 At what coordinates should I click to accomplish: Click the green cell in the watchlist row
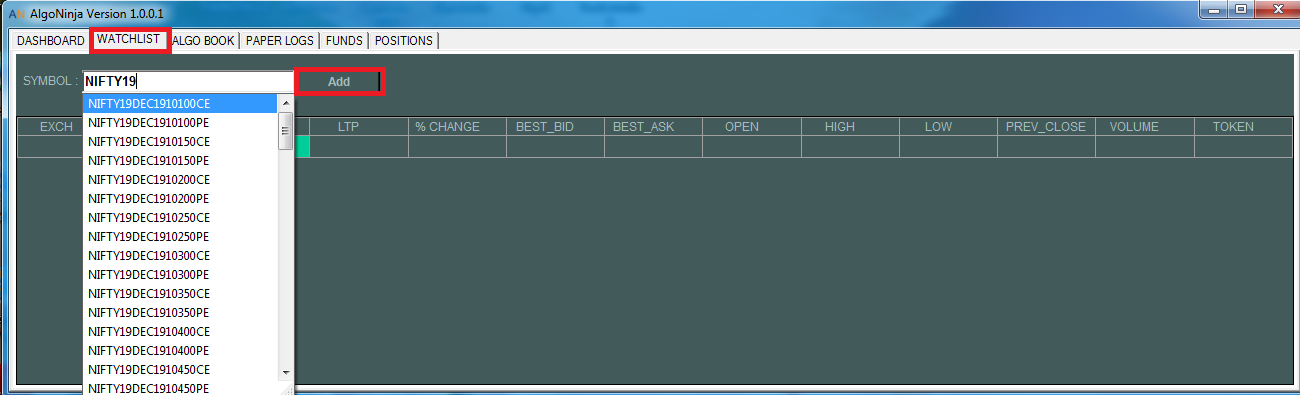coord(302,147)
